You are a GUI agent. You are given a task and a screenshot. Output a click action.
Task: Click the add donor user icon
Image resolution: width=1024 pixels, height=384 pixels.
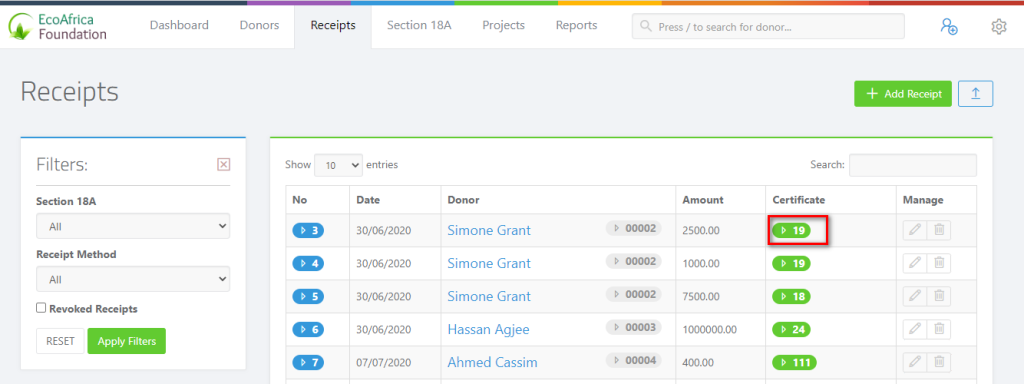point(948,26)
